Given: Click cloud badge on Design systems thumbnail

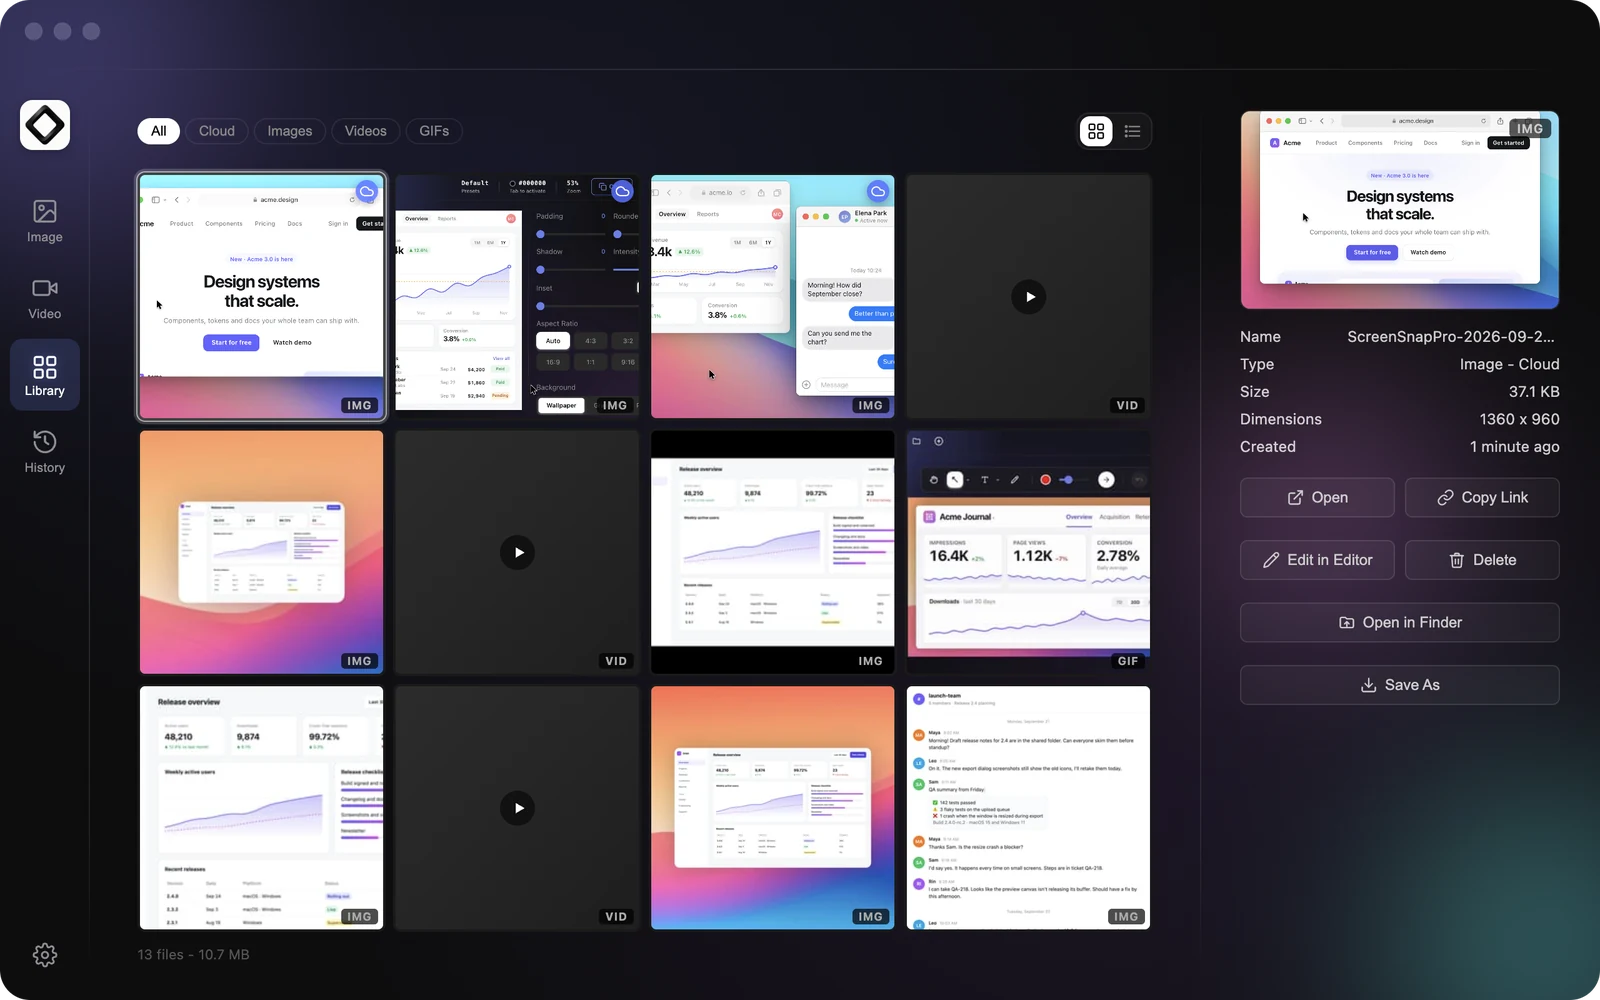Looking at the screenshot, I should [x=367, y=191].
